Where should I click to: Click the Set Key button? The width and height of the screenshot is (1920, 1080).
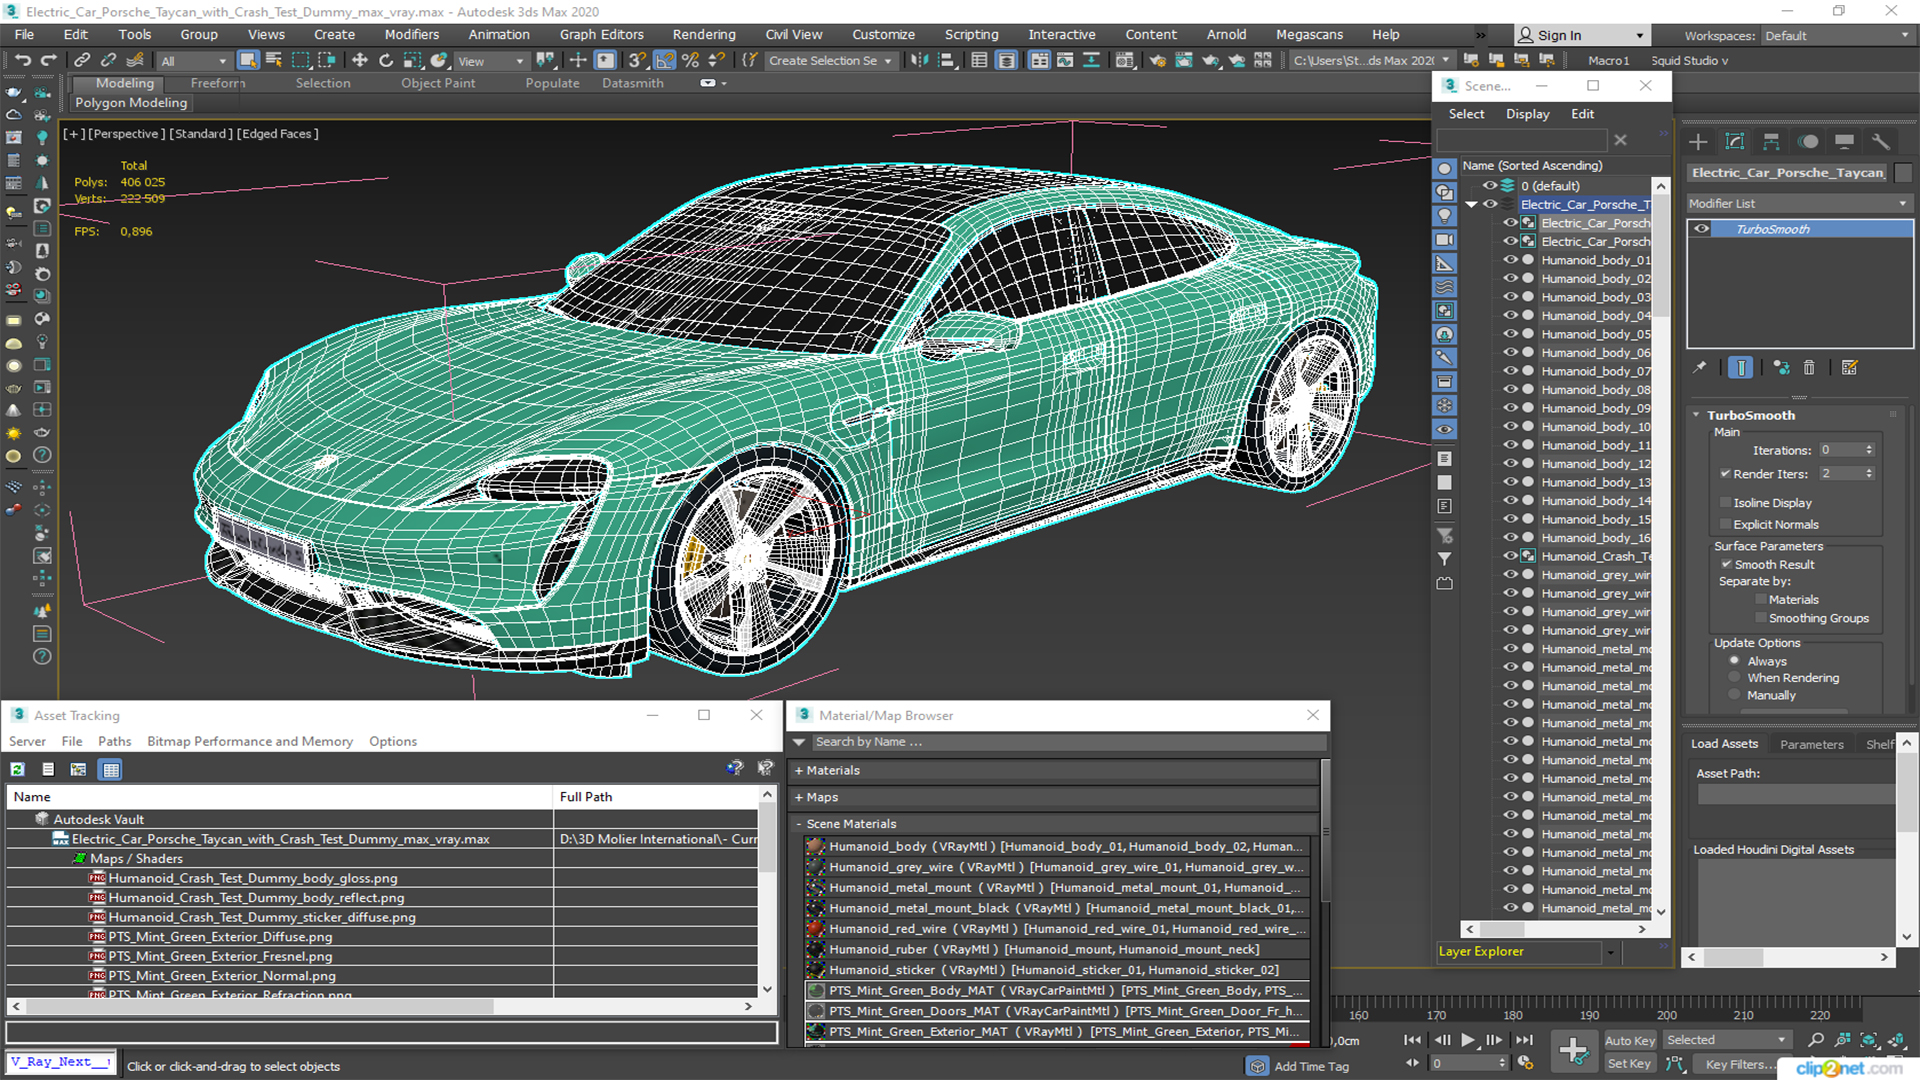point(1629,1063)
